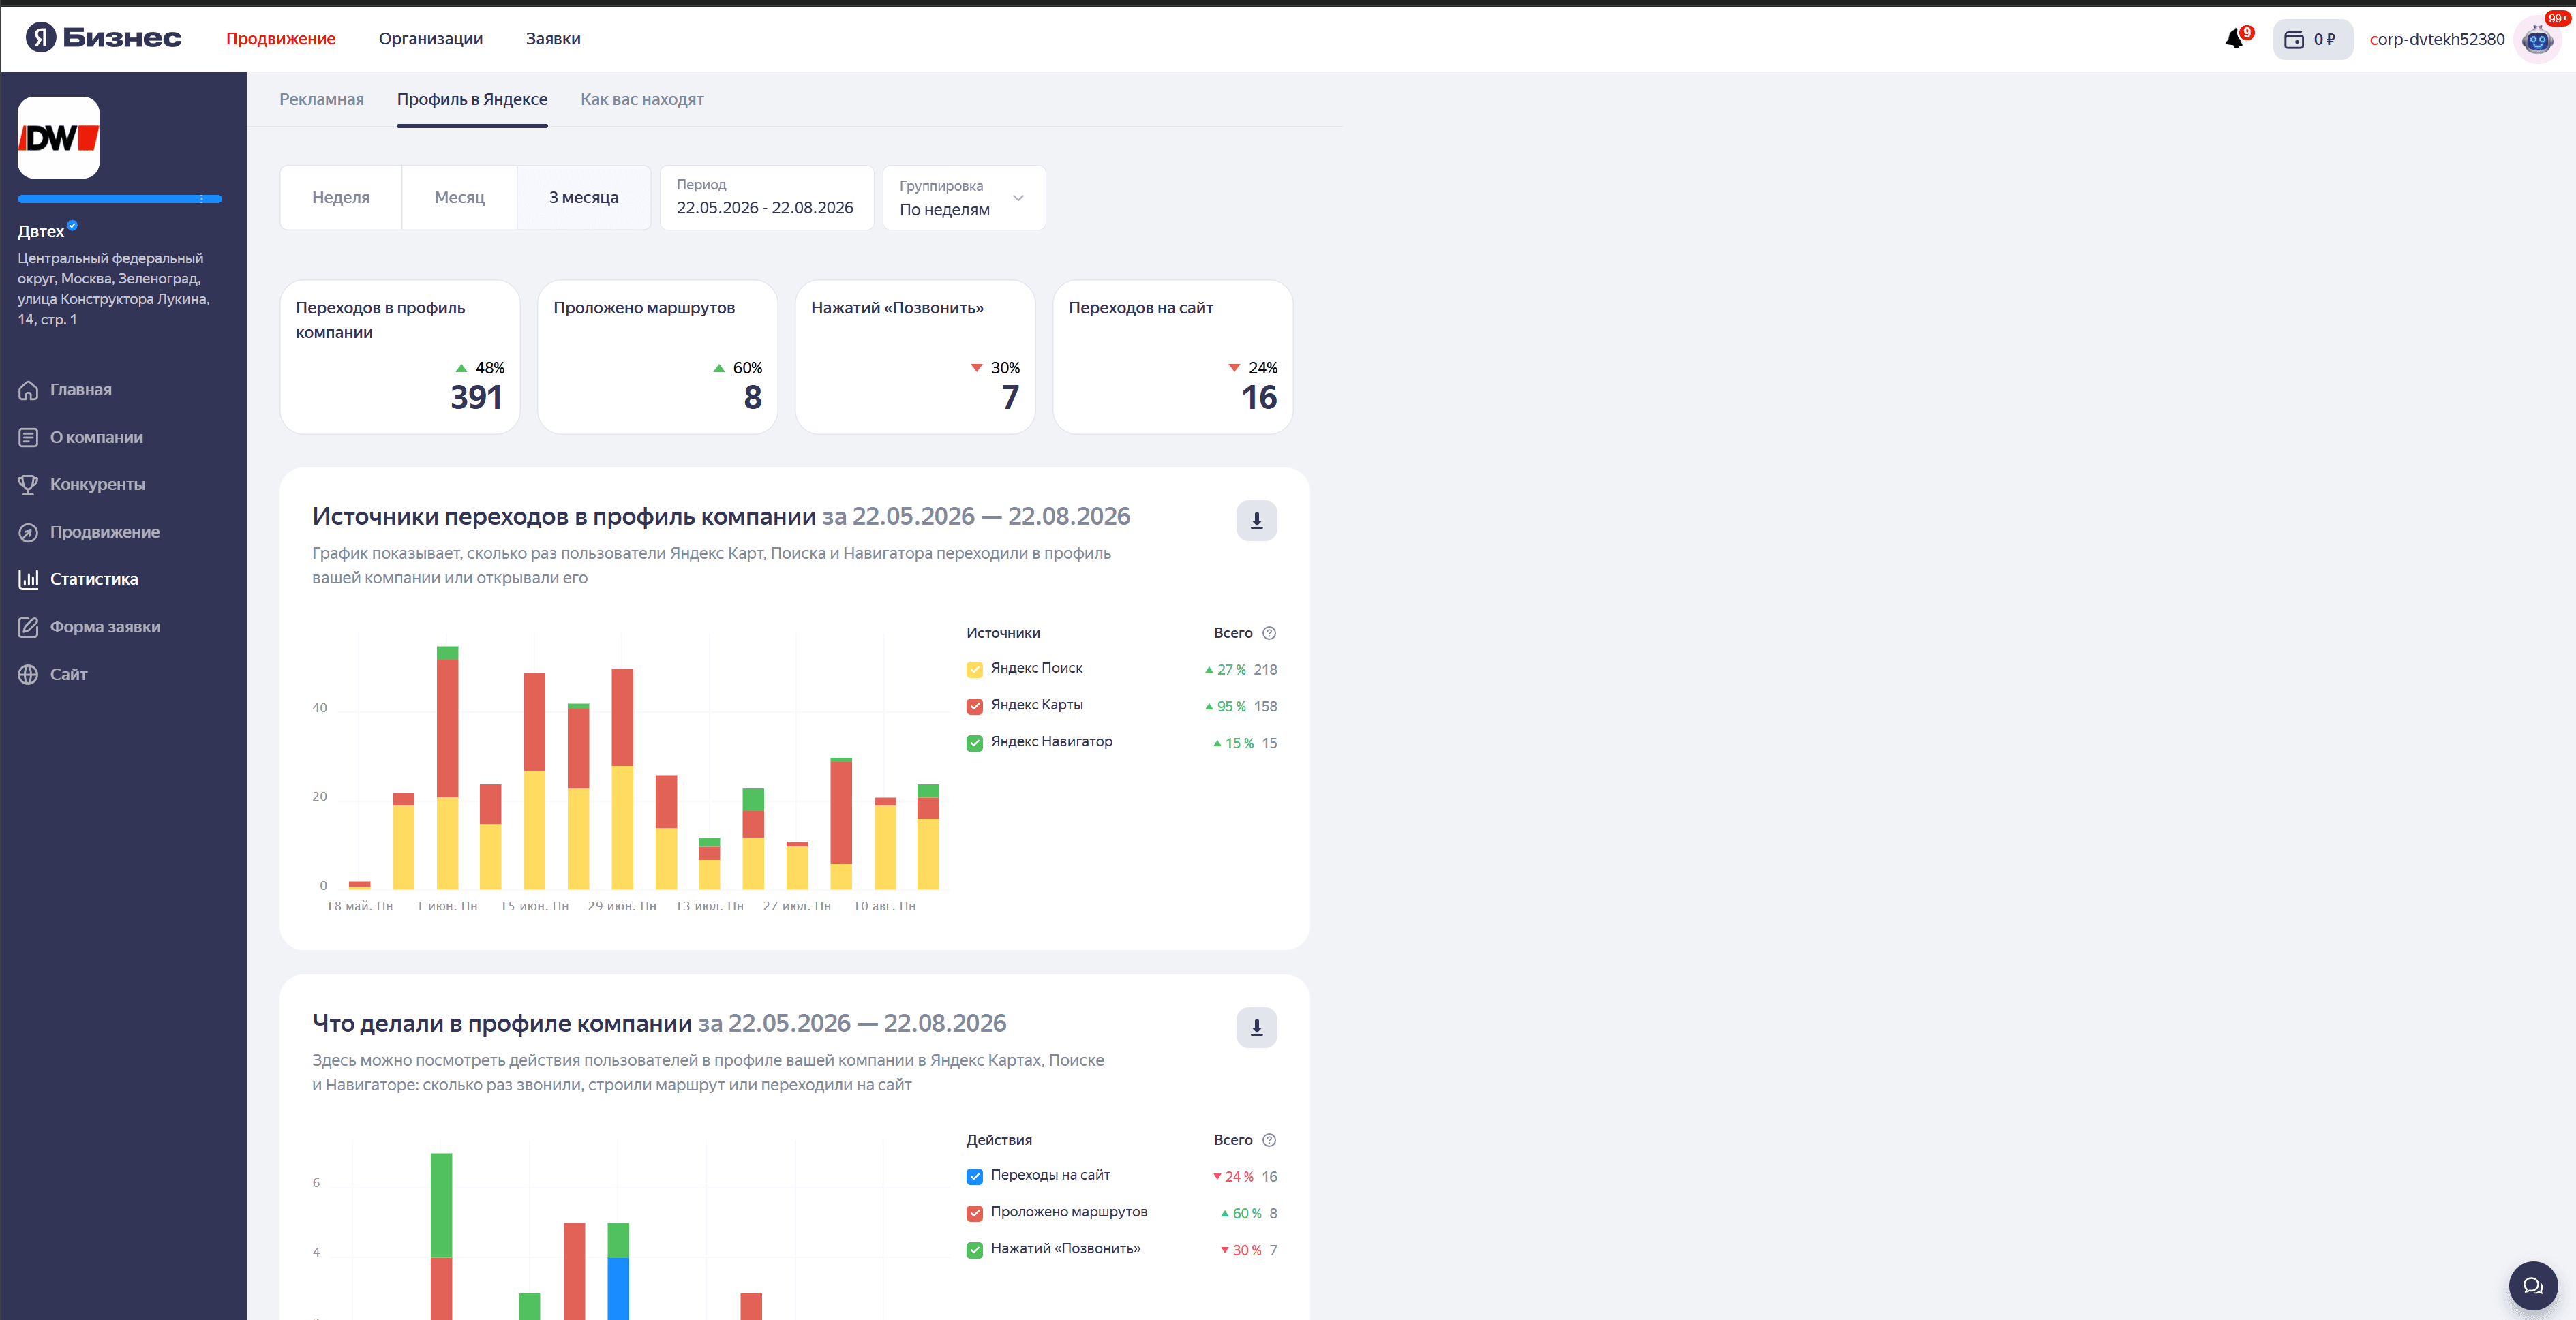
Task: Click the '13 июл. Пн' axis label
Action: tap(709, 906)
